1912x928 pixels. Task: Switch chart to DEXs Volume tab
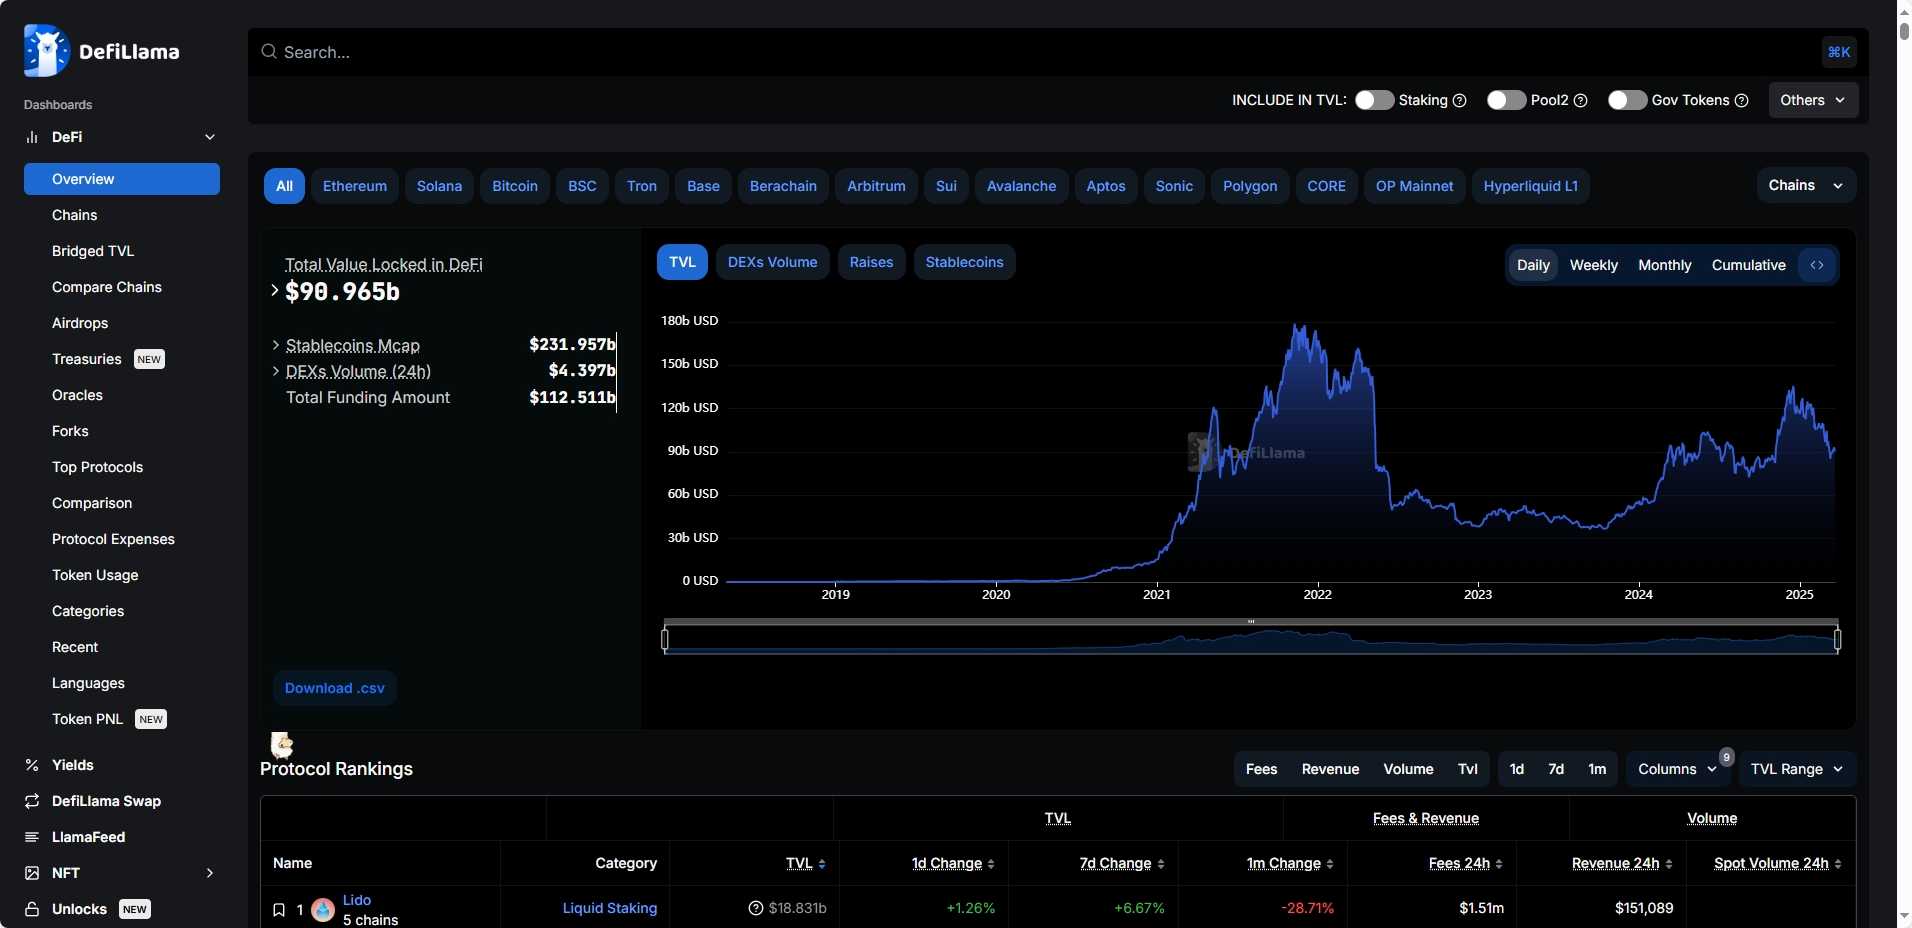coord(772,262)
